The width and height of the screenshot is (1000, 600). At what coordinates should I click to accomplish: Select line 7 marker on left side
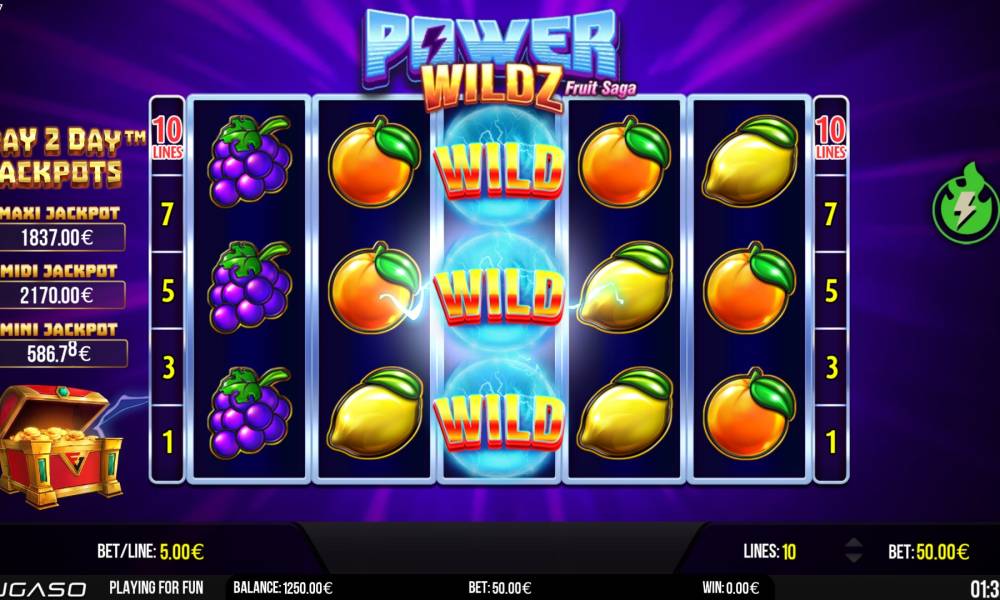pyautogui.click(x=167, y=214)
